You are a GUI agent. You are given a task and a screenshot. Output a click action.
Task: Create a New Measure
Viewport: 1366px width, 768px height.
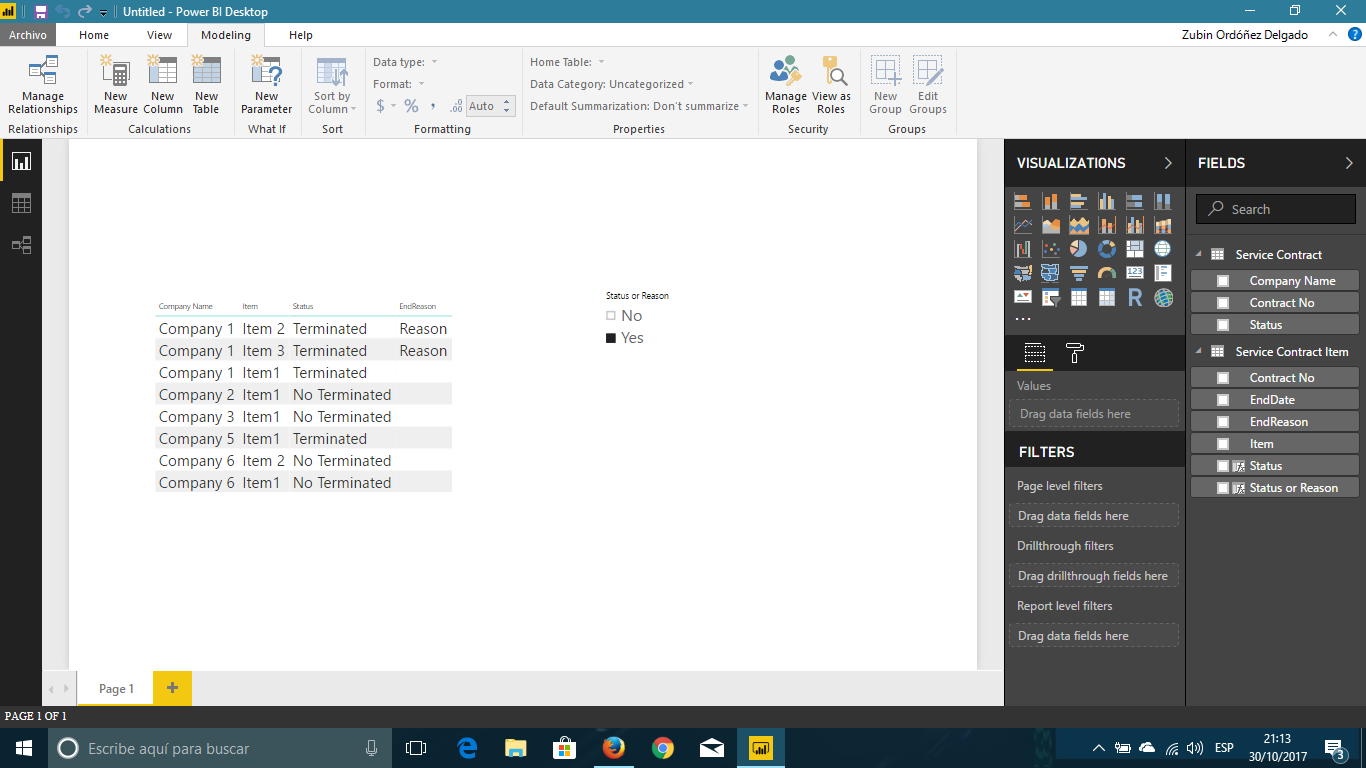[x=116, y=86]
